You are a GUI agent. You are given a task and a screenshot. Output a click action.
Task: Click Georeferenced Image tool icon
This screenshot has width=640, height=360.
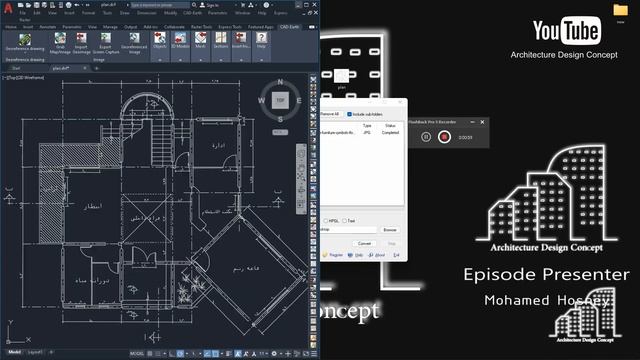134,38
